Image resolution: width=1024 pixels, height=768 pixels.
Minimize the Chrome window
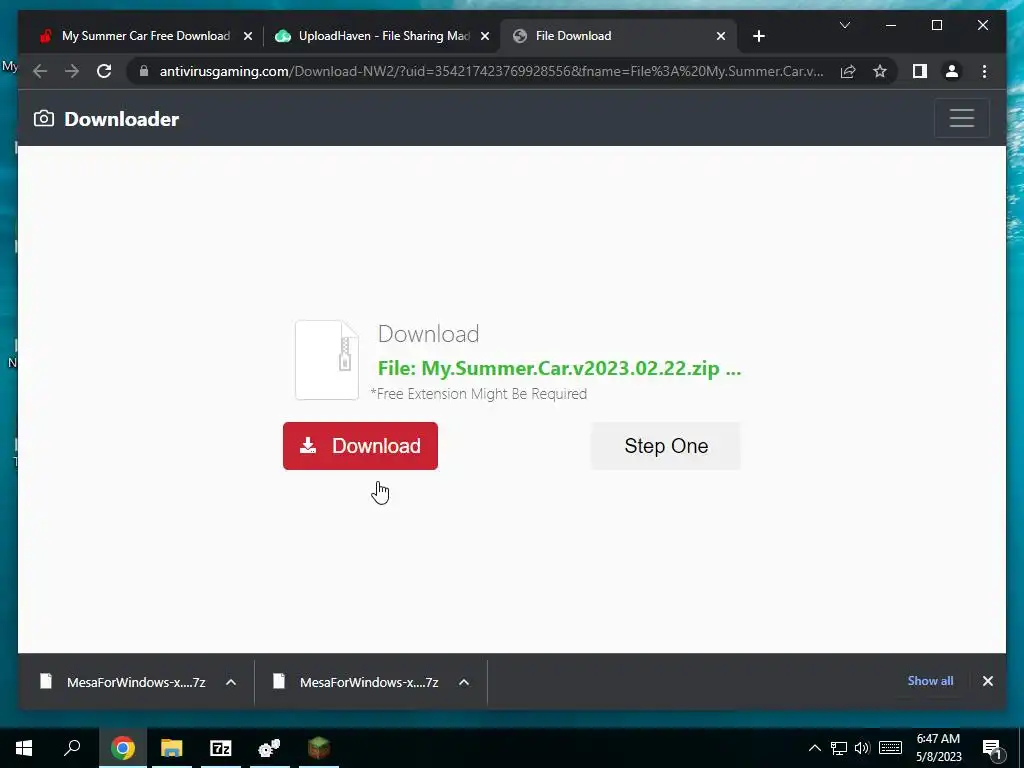click(x=891, y=25)
